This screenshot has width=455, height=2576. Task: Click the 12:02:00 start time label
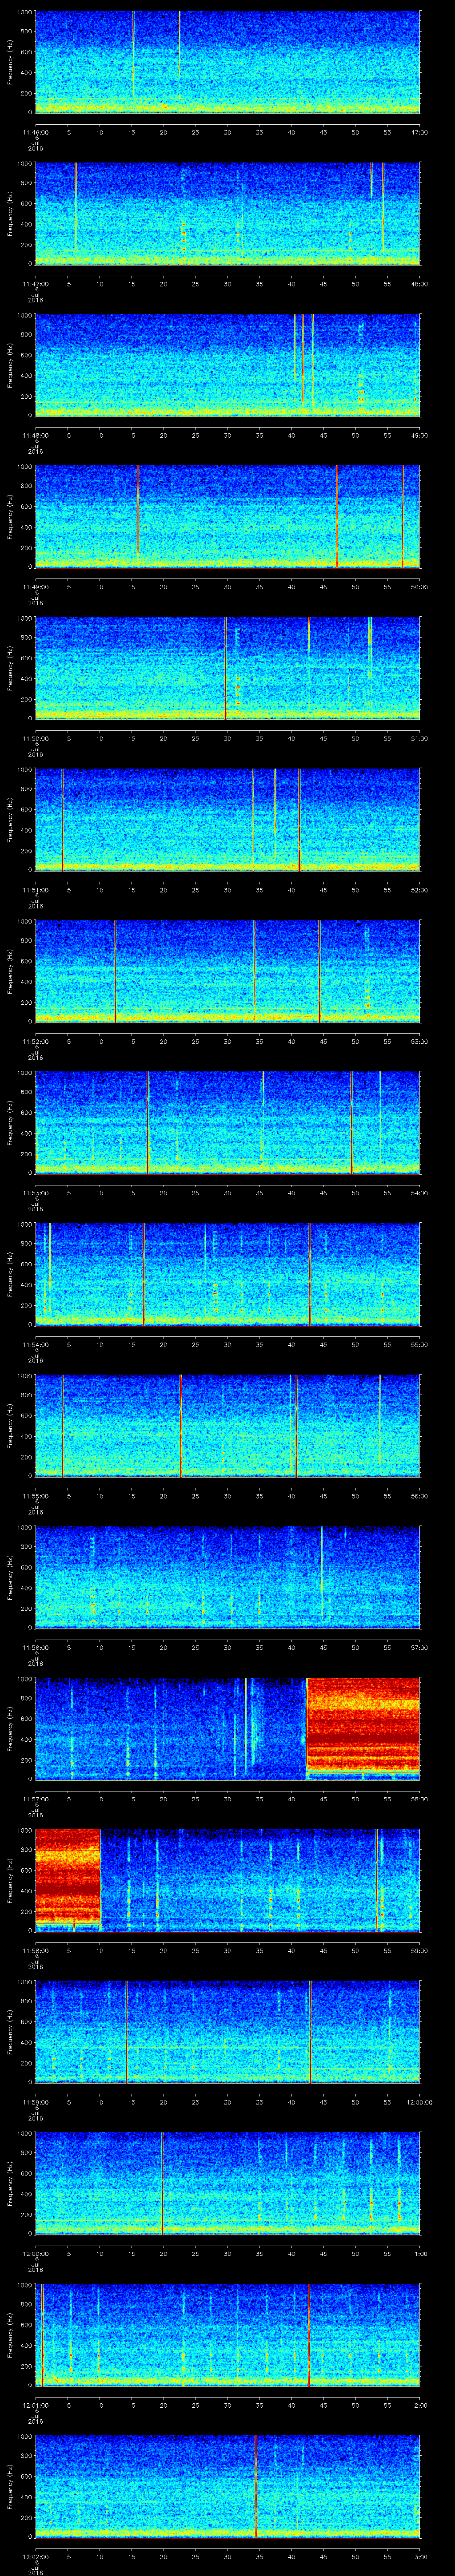pyautogui.click(x=36, y=2557)
